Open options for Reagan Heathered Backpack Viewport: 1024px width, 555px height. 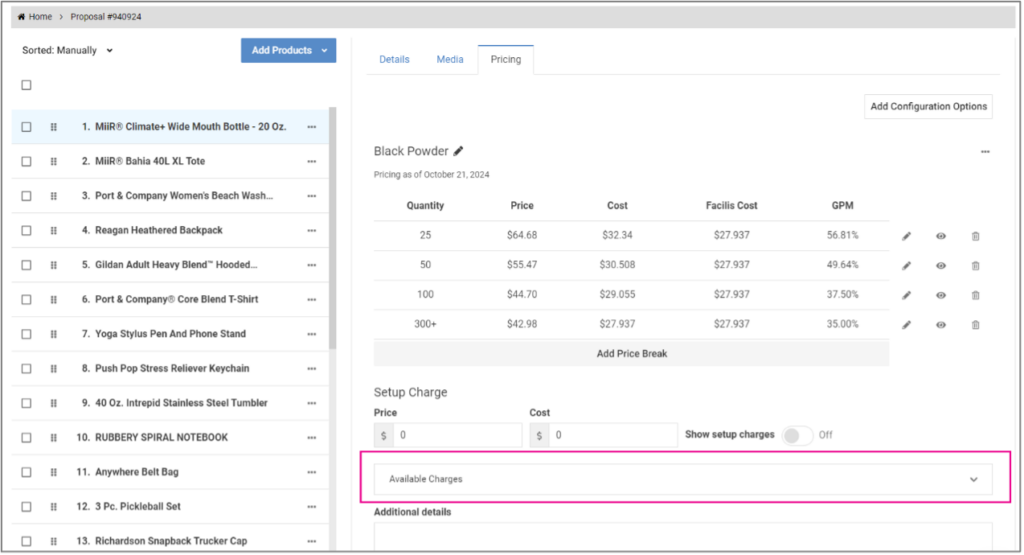pyautogui.click(x=312, y=231)
